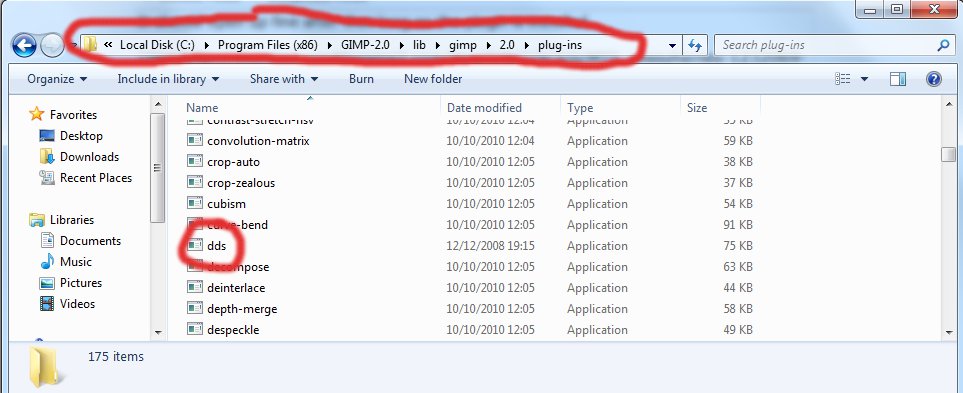Viewport: 963px width, 393px height.
Task: Click the Desktop icon in sidebar
Action: [x=47, y=136]
